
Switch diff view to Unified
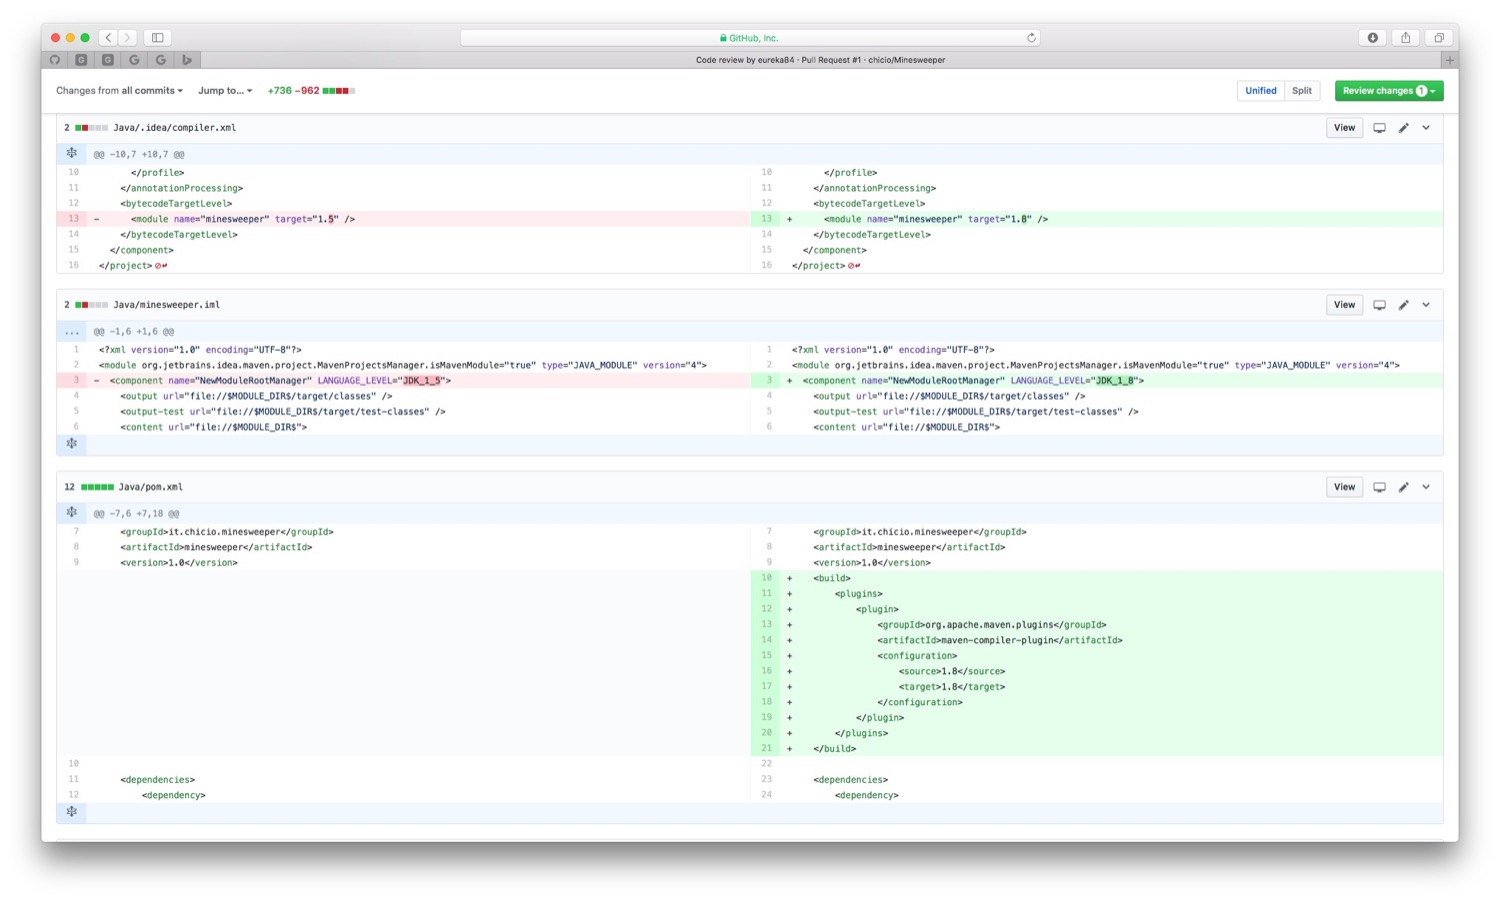(x=1260, y=91)
